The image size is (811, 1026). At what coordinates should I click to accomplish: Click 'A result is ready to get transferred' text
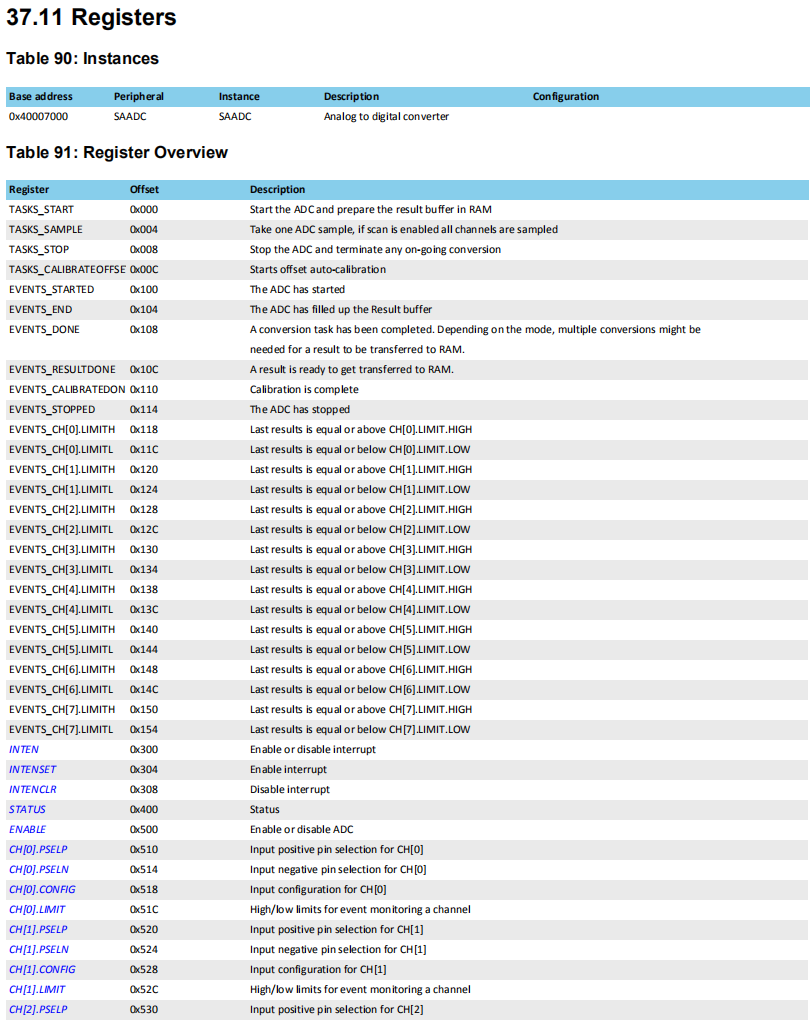point(351,370)
